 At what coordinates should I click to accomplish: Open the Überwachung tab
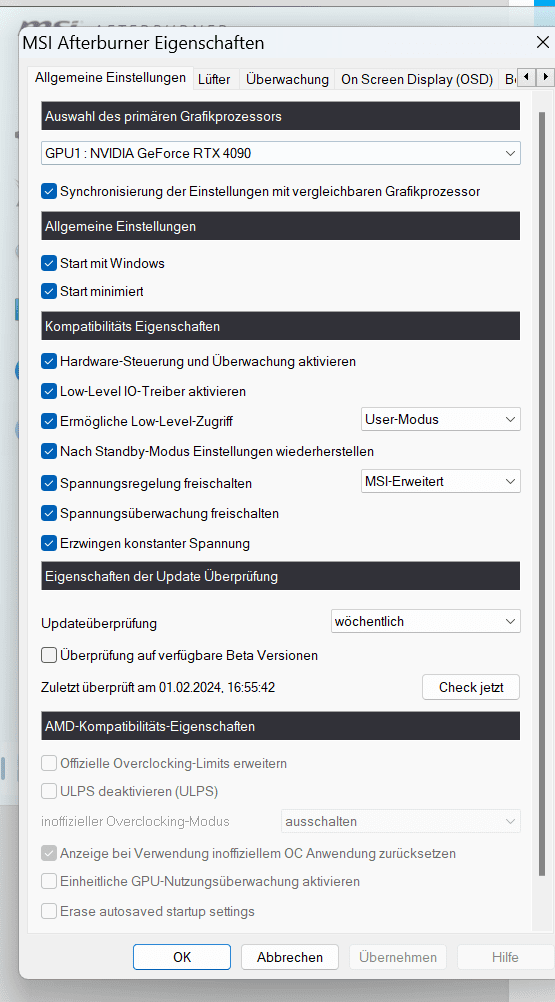click(x=287, y=79)
